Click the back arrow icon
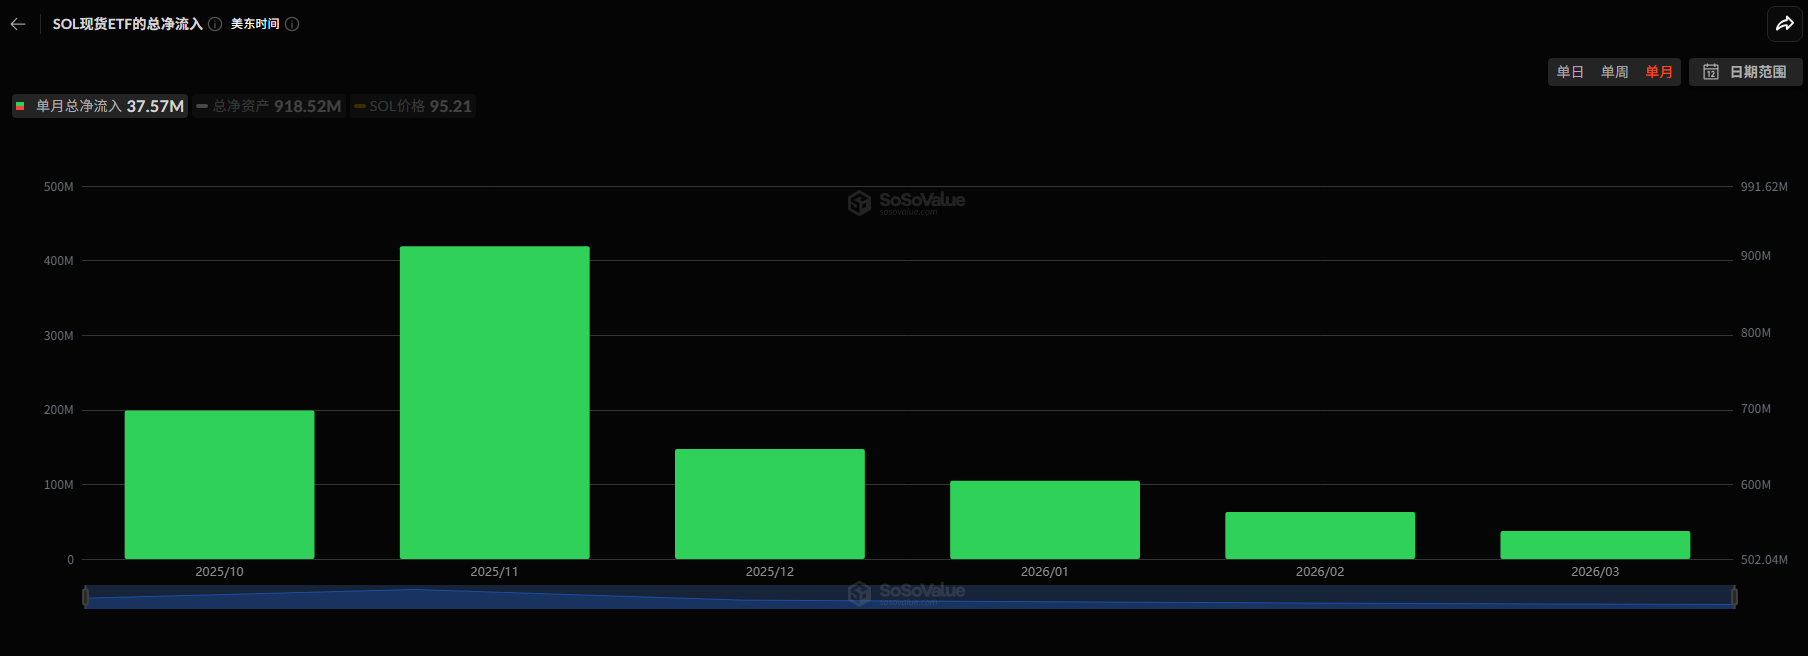 point(18,24)
